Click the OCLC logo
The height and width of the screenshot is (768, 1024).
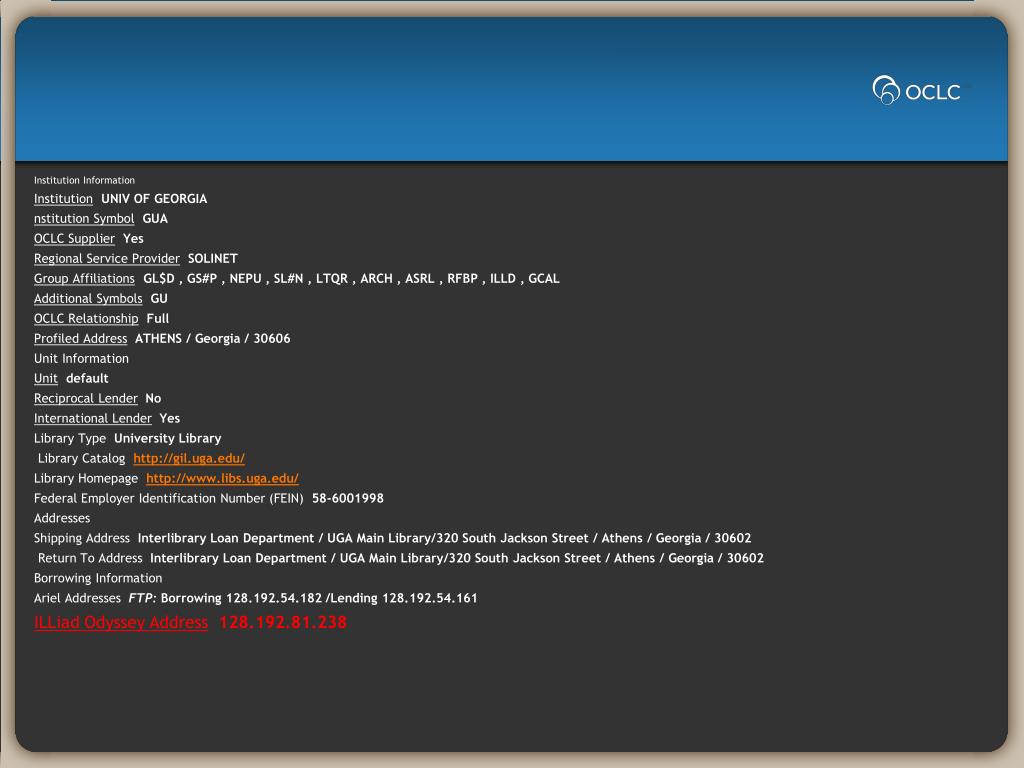(917, 90)
